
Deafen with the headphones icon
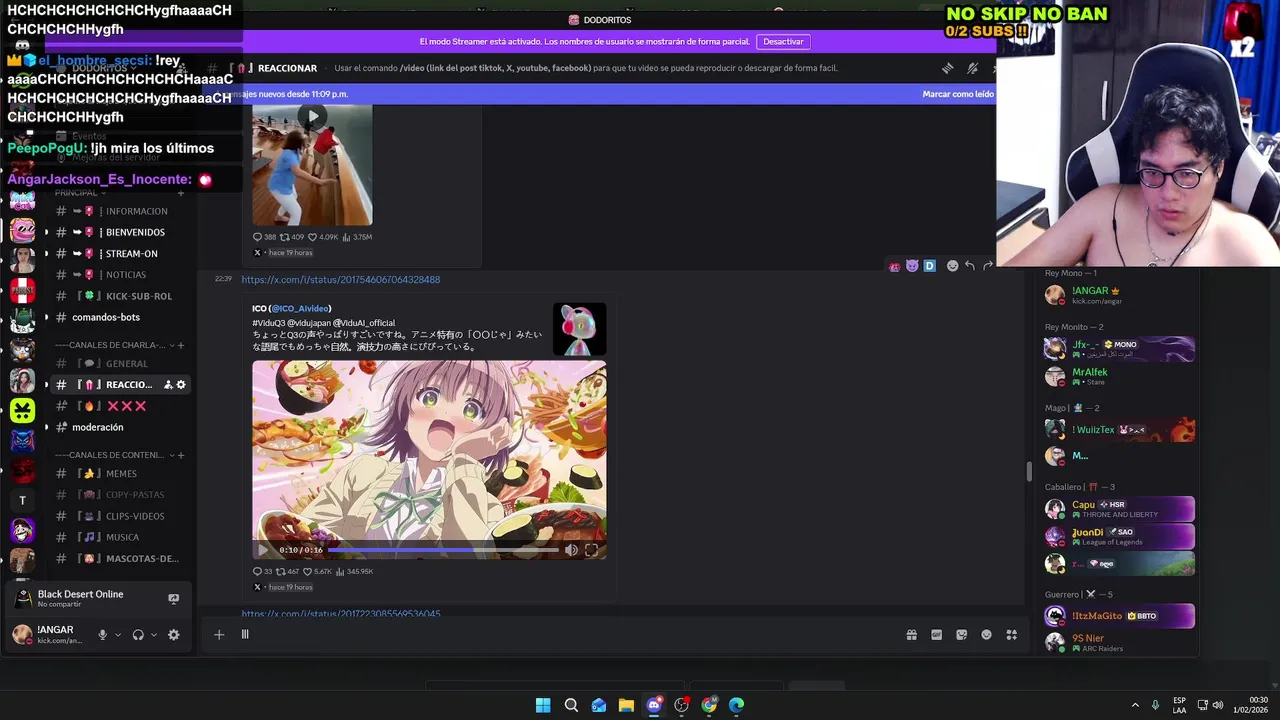coord(138,634)
